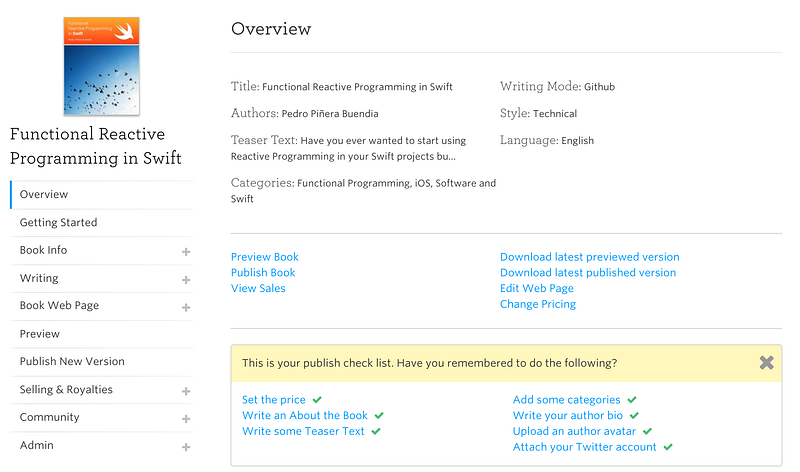The image size is (800, 472).
Task: Click green checkmark next to Set the price
Action: 317,400
